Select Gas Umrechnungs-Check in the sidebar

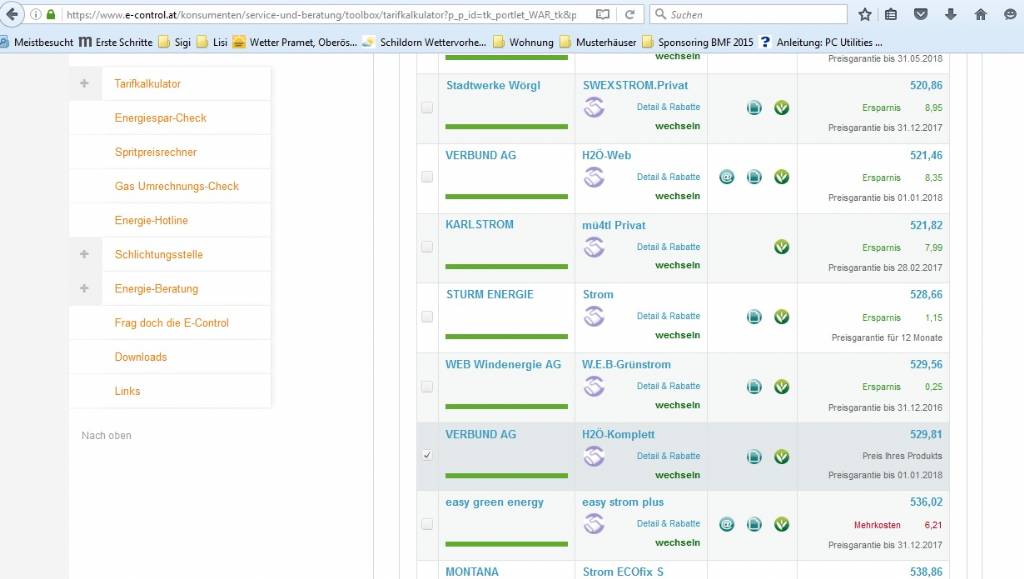pyautogui.click(x=177, y=186)
